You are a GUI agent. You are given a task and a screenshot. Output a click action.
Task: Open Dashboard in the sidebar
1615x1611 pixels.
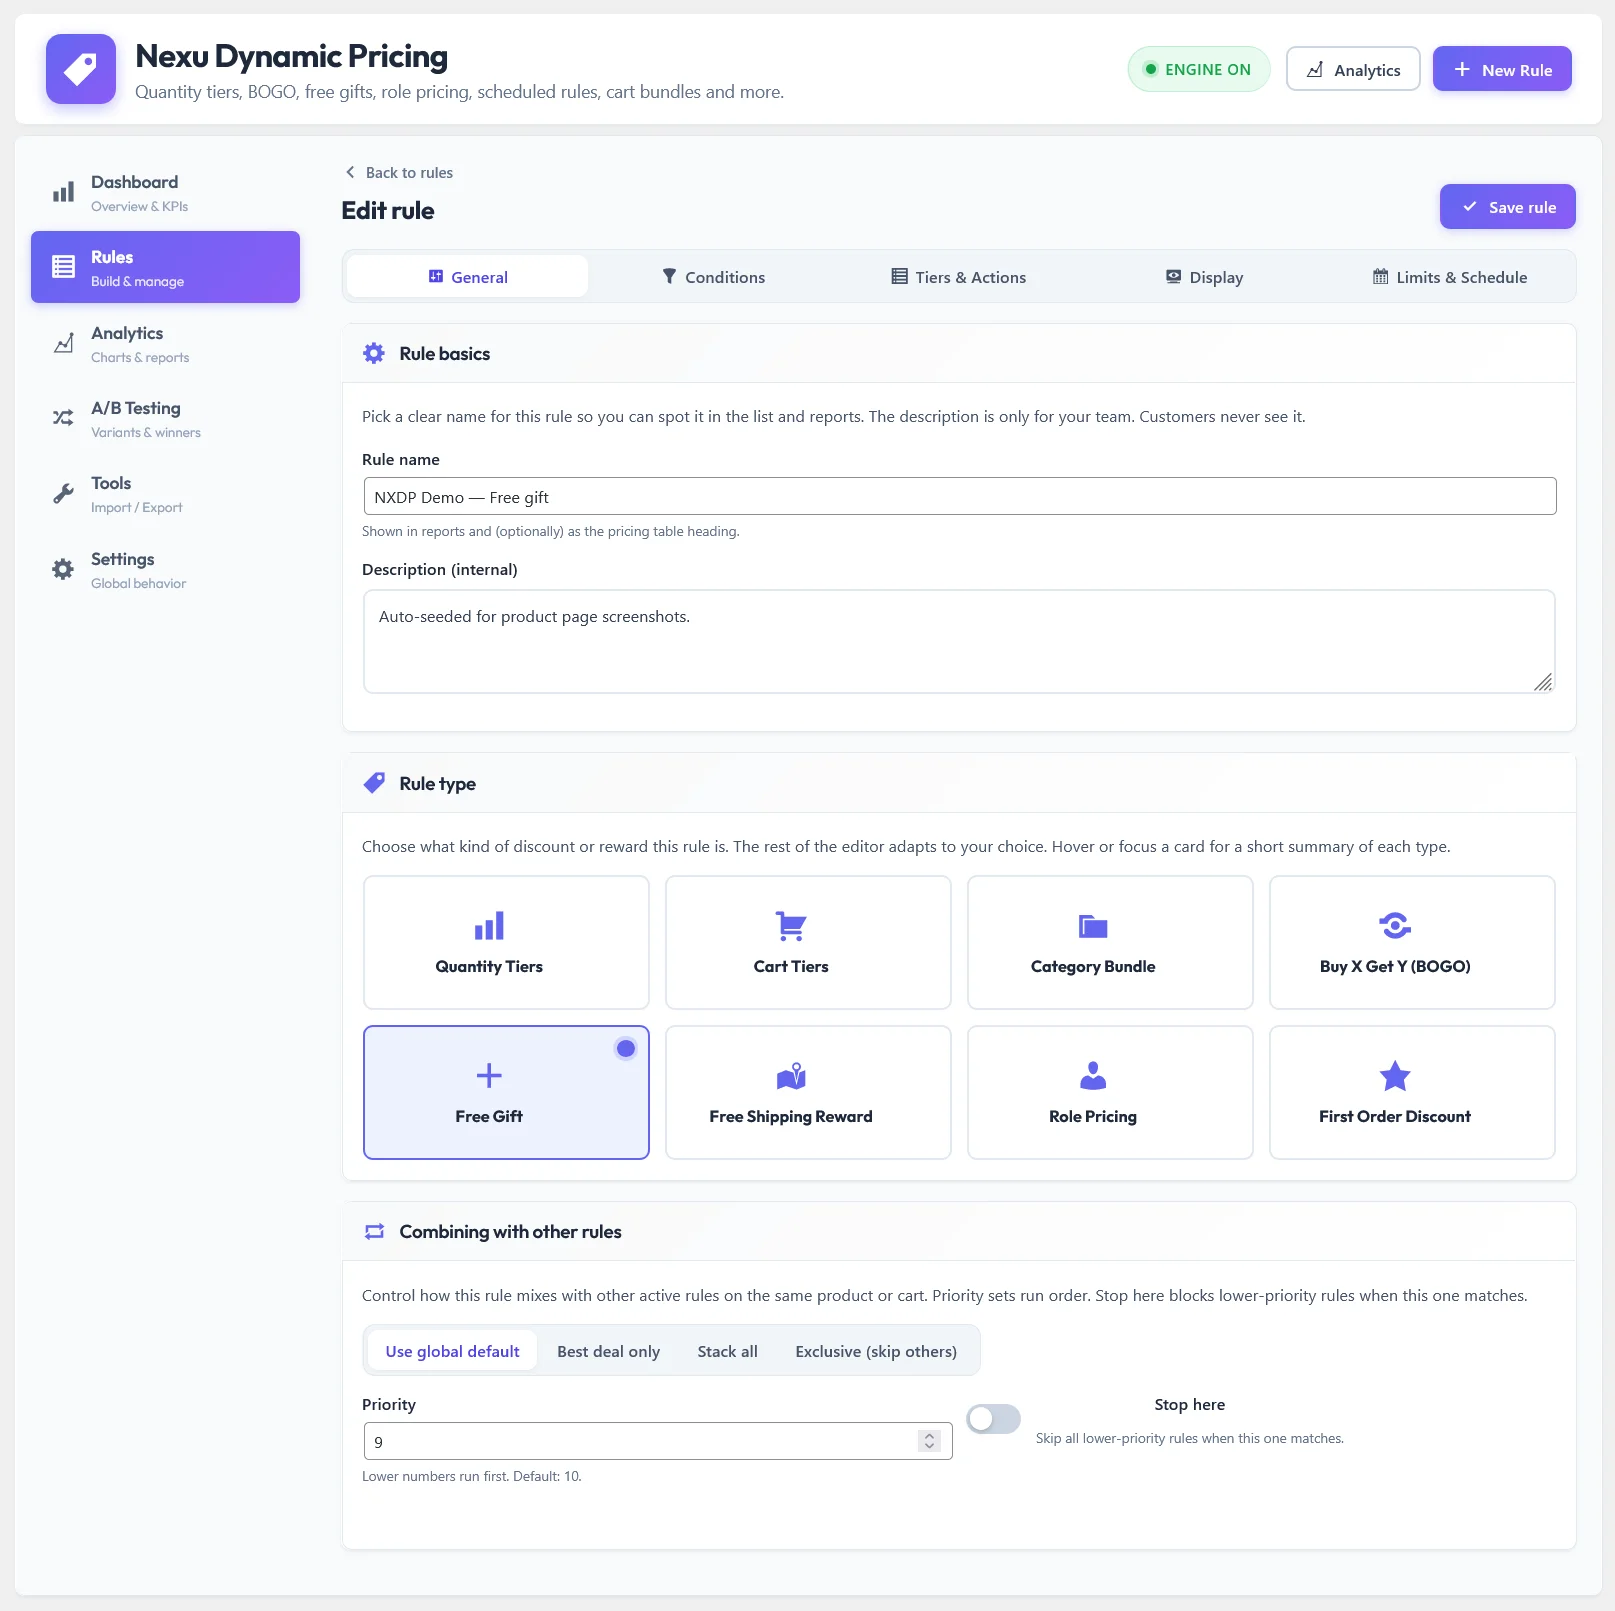(165, 192)
